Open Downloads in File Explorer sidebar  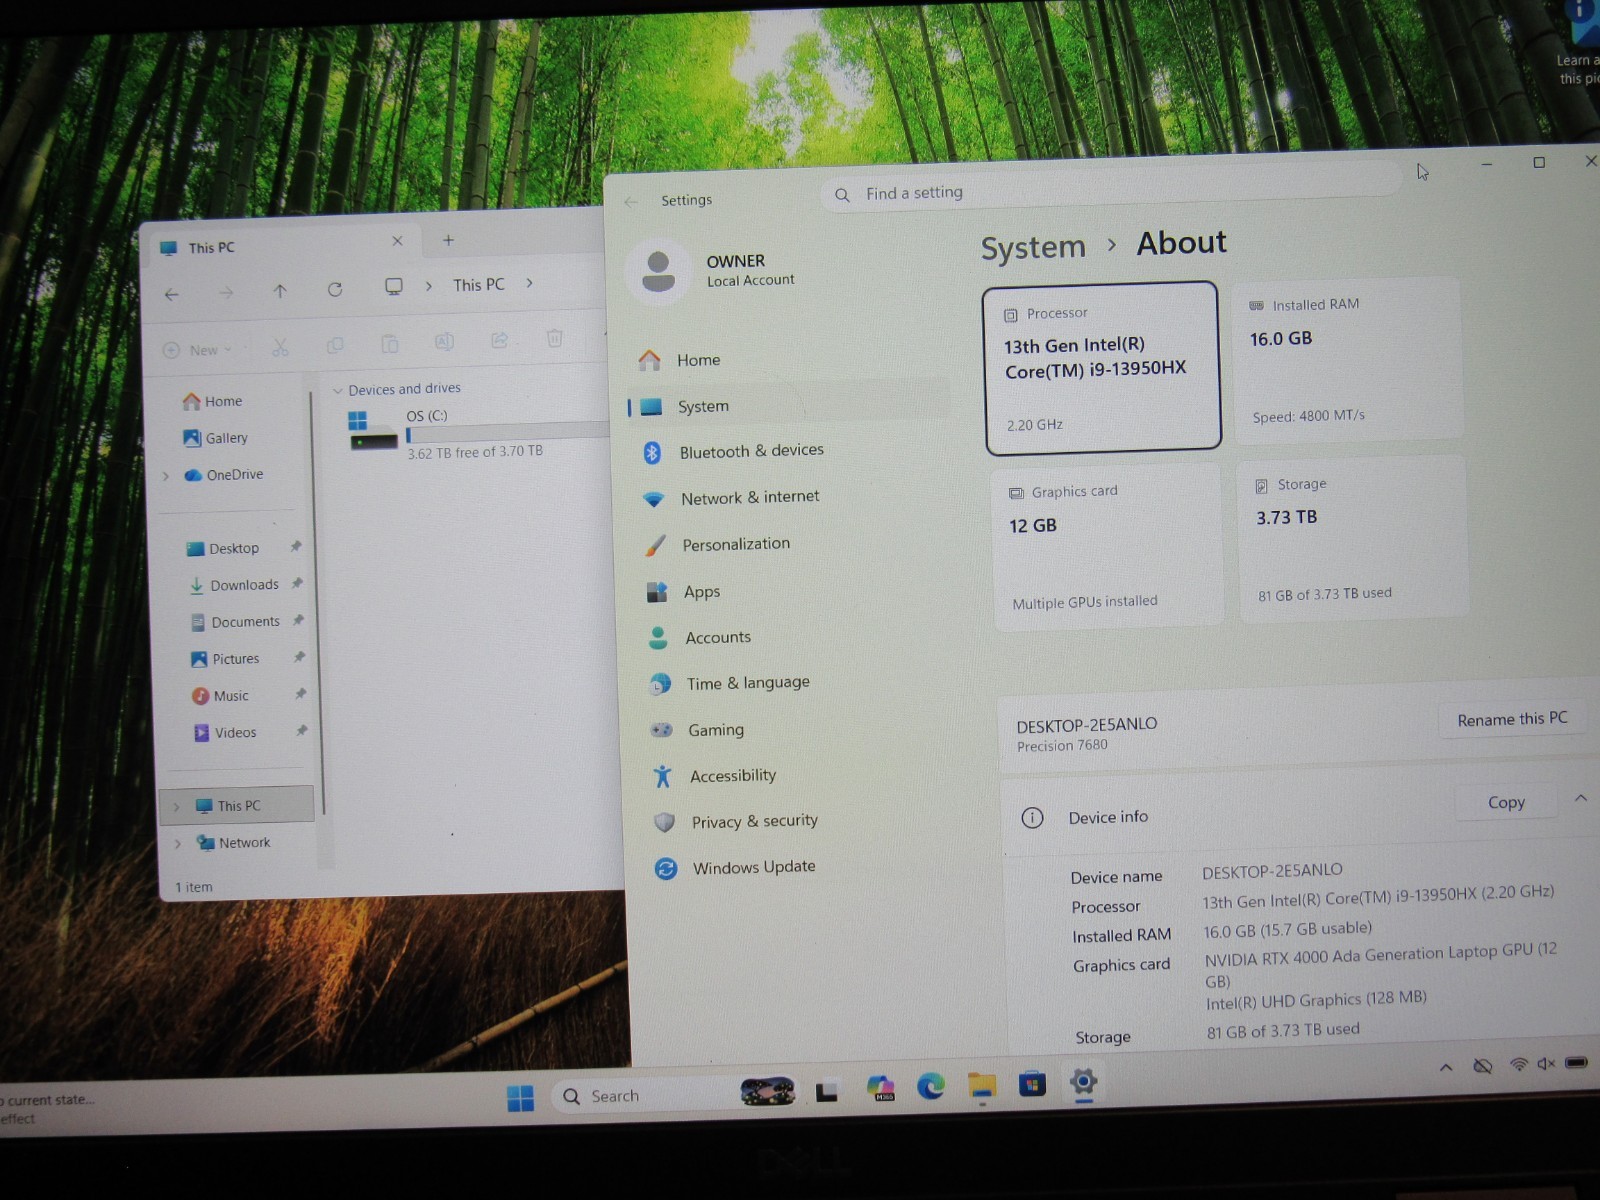(234, 585)
